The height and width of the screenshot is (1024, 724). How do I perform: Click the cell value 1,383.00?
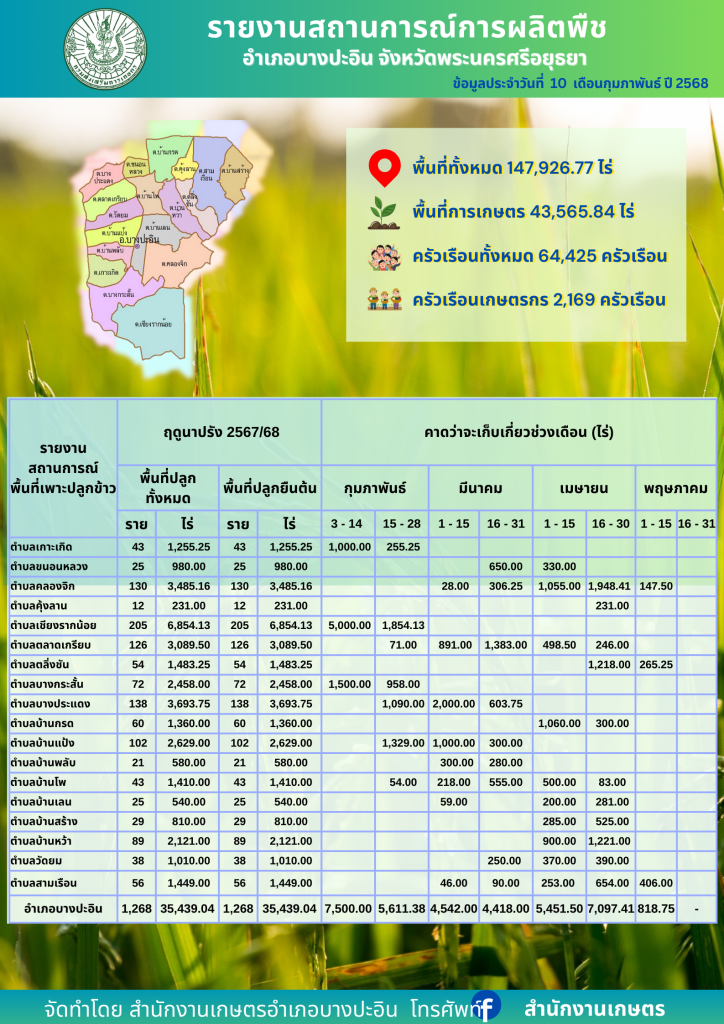point(506,645)
